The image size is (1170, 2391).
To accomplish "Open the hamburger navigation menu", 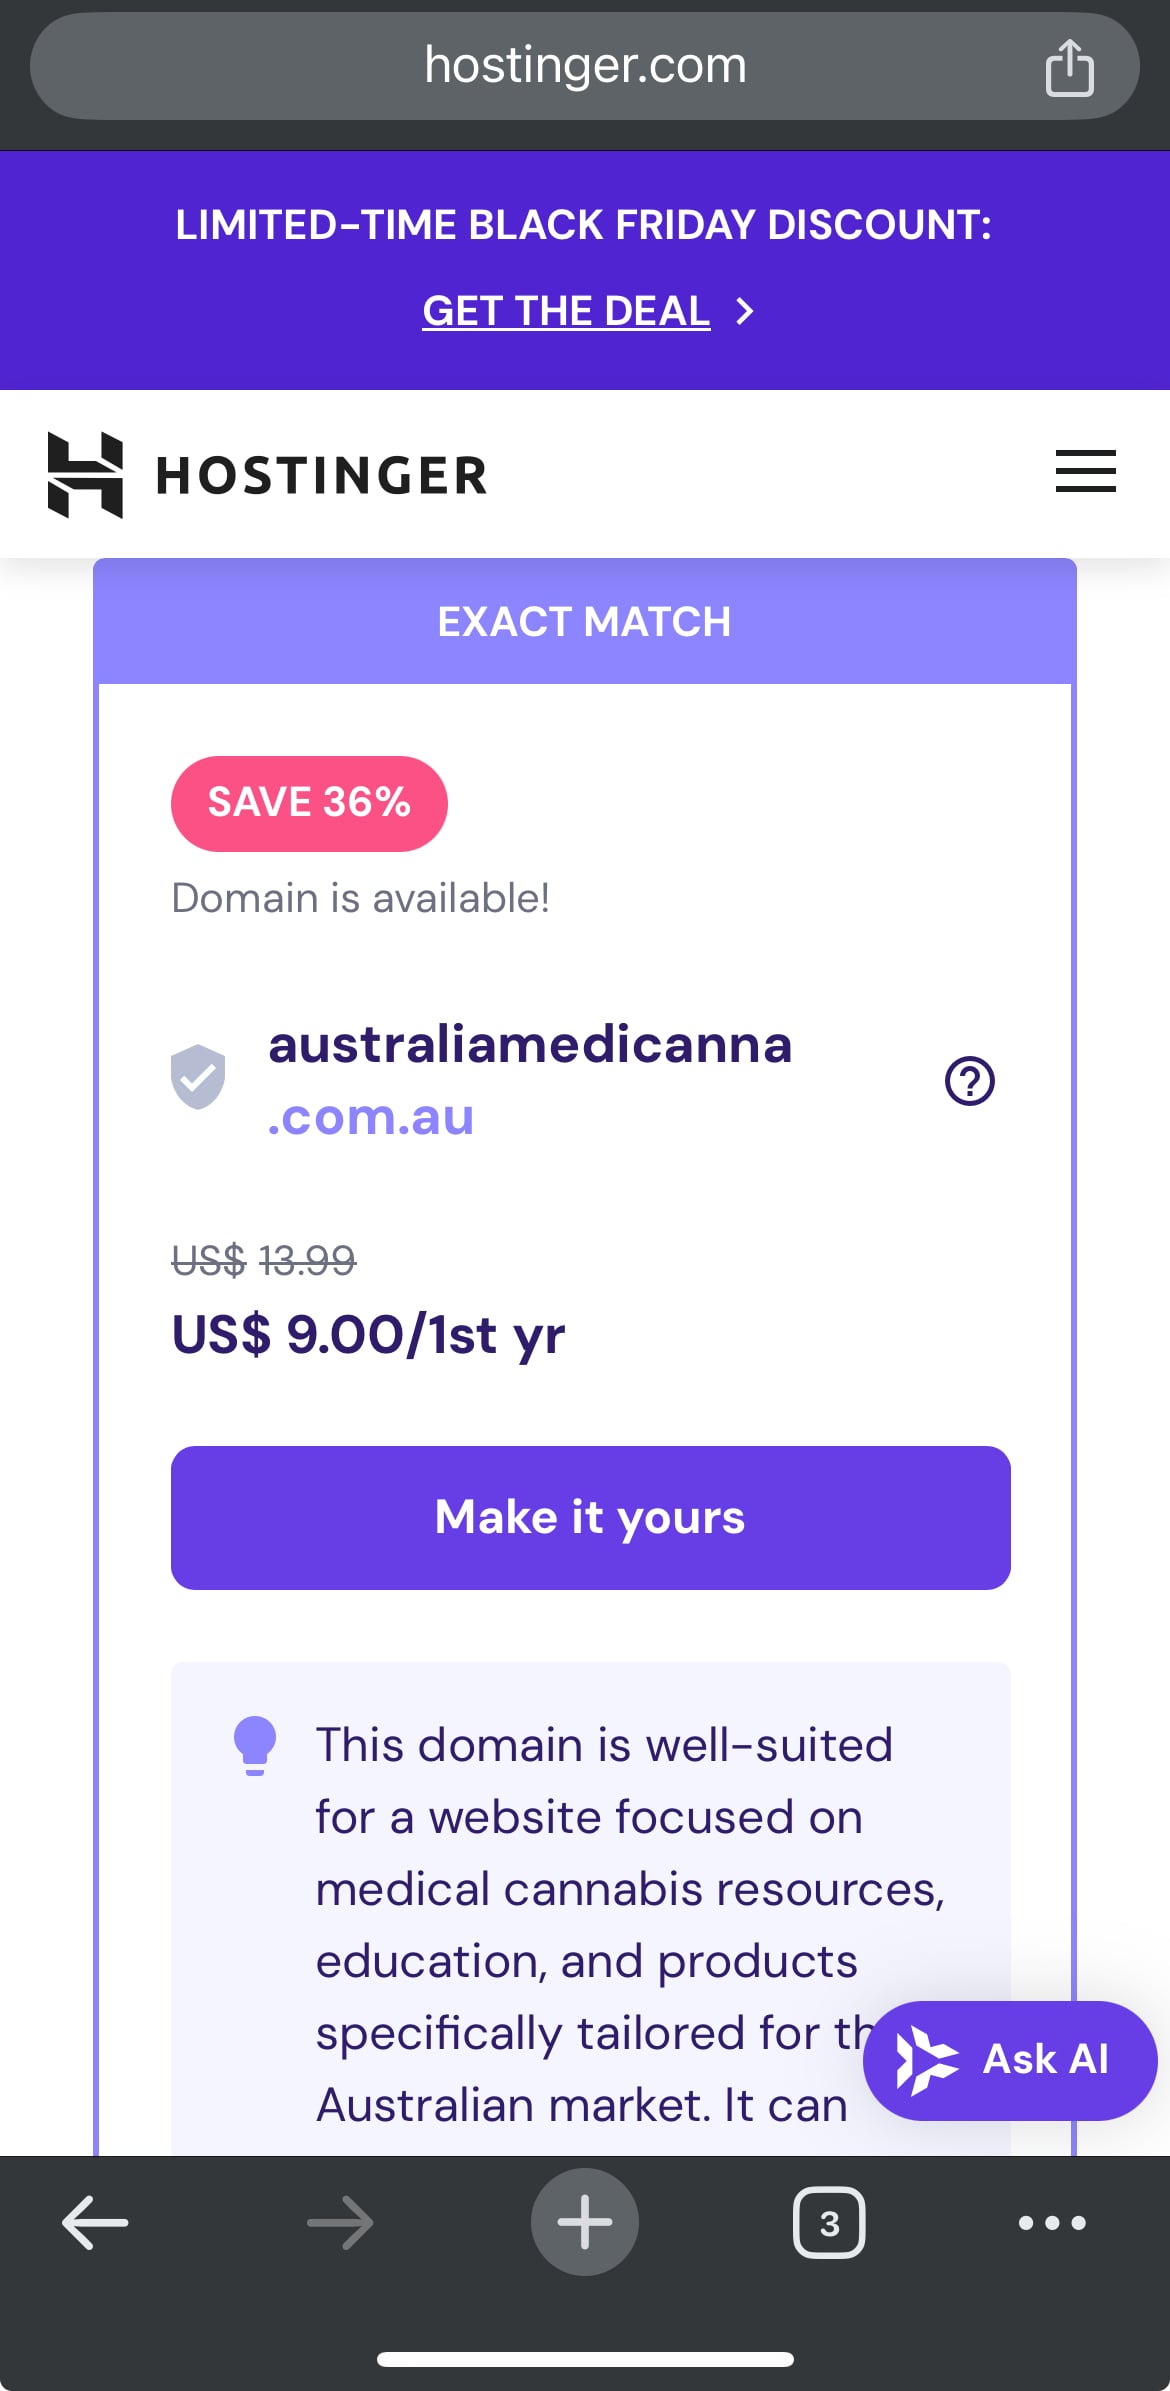I will pyautogui.click(x=1085, y=471).
